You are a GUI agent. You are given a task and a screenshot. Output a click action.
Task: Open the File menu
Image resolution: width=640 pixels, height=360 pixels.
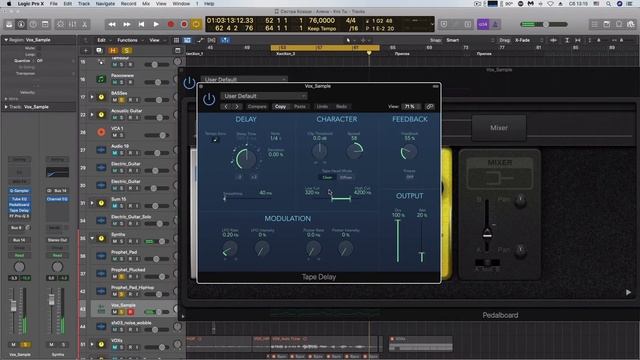click(53, 4)
